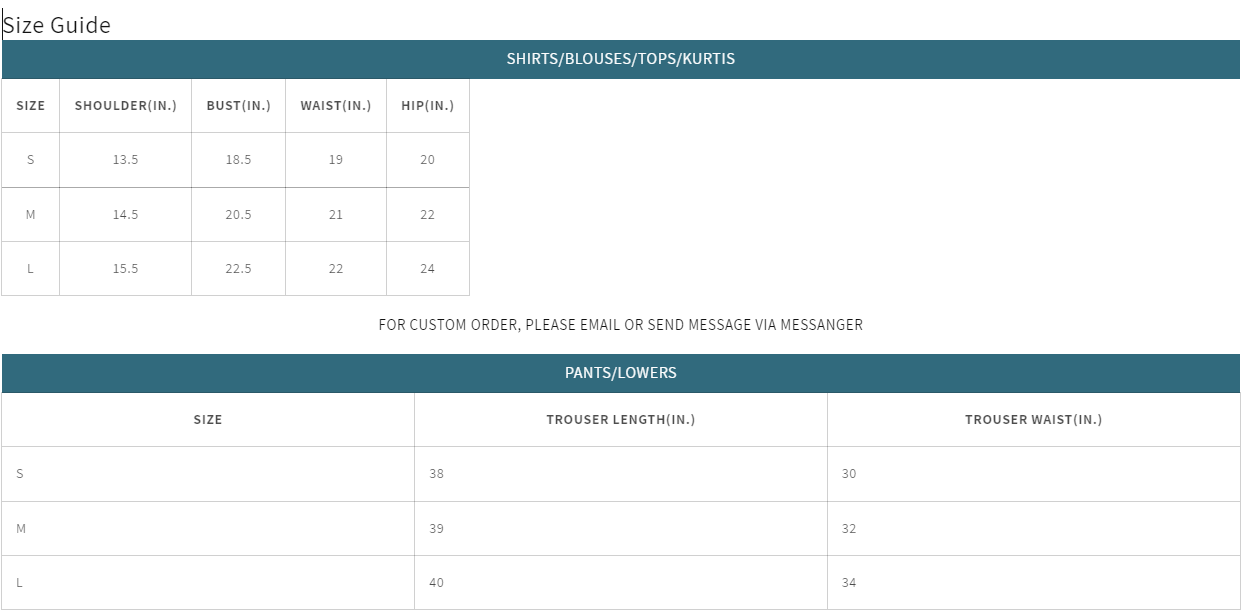The width and height of the screenshot is (1244, 616).
Task: Select the TROUSER LENGTH(IN.) column header
Action: (x=620, y=420)
